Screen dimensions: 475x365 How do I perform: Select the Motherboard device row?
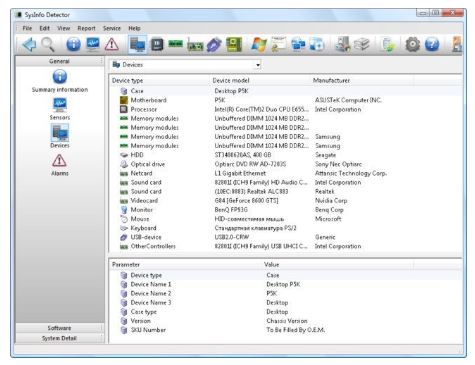click(285, 100)
